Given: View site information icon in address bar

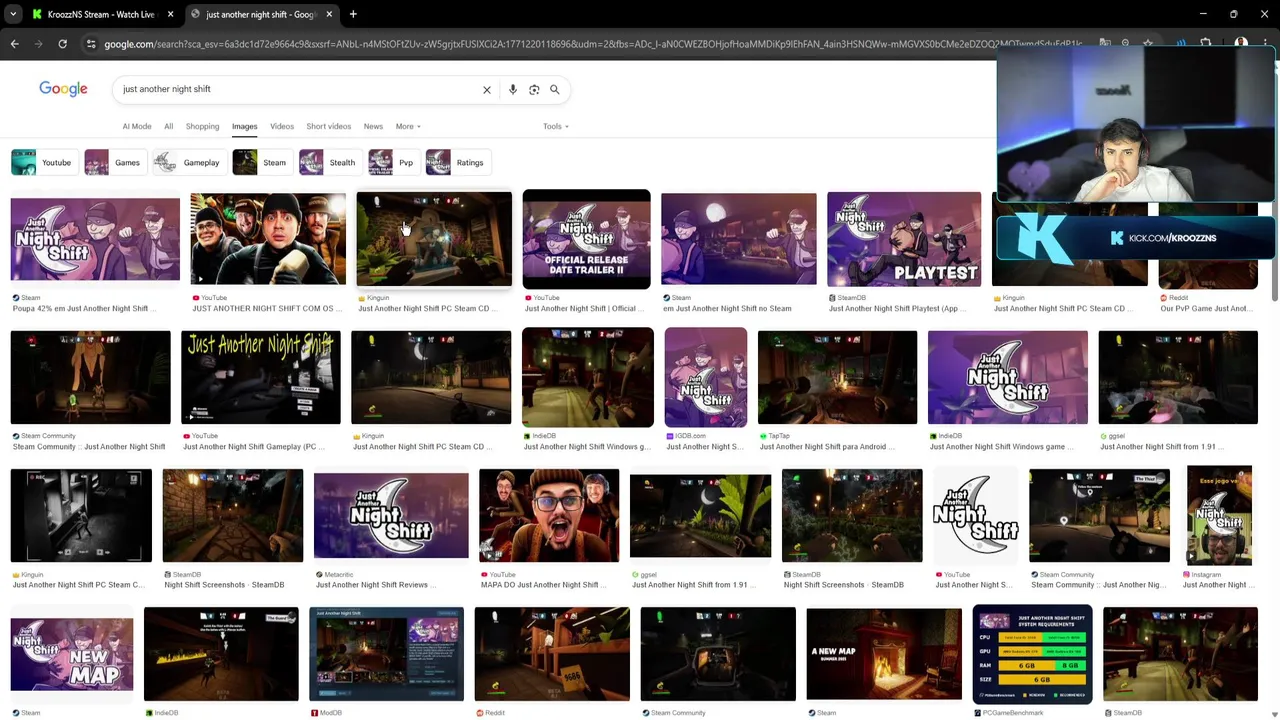Looking at the screenshot, I should [x=91, y=44].
